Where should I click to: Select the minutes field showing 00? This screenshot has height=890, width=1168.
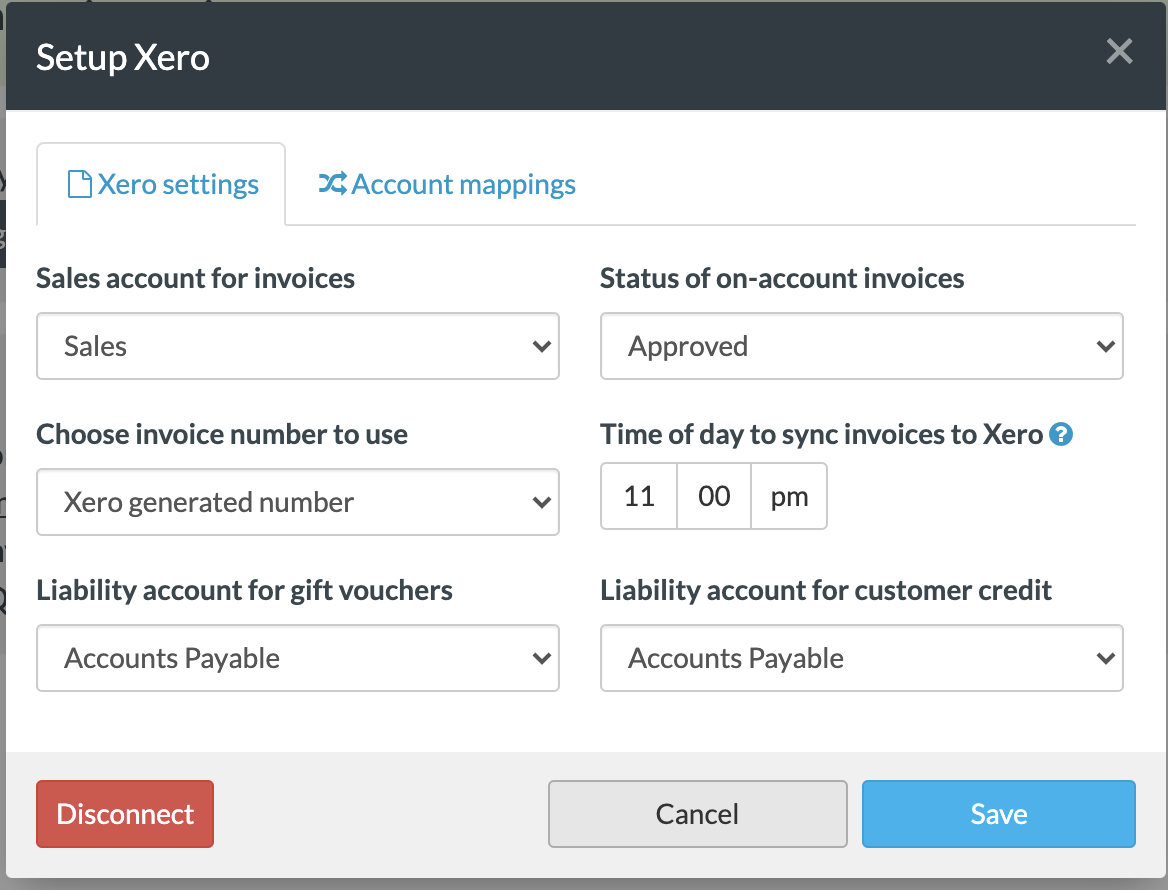click(714, 496)
